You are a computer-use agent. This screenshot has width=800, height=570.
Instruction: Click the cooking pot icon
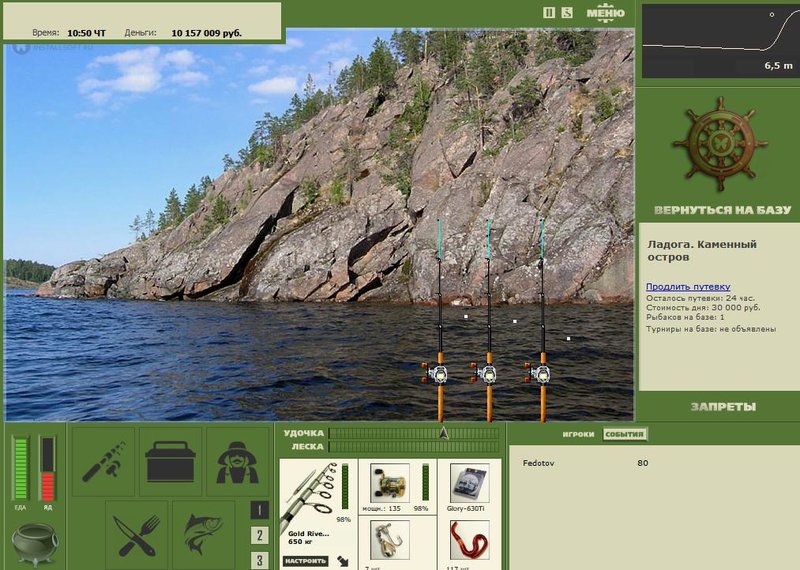click(35, 544)
